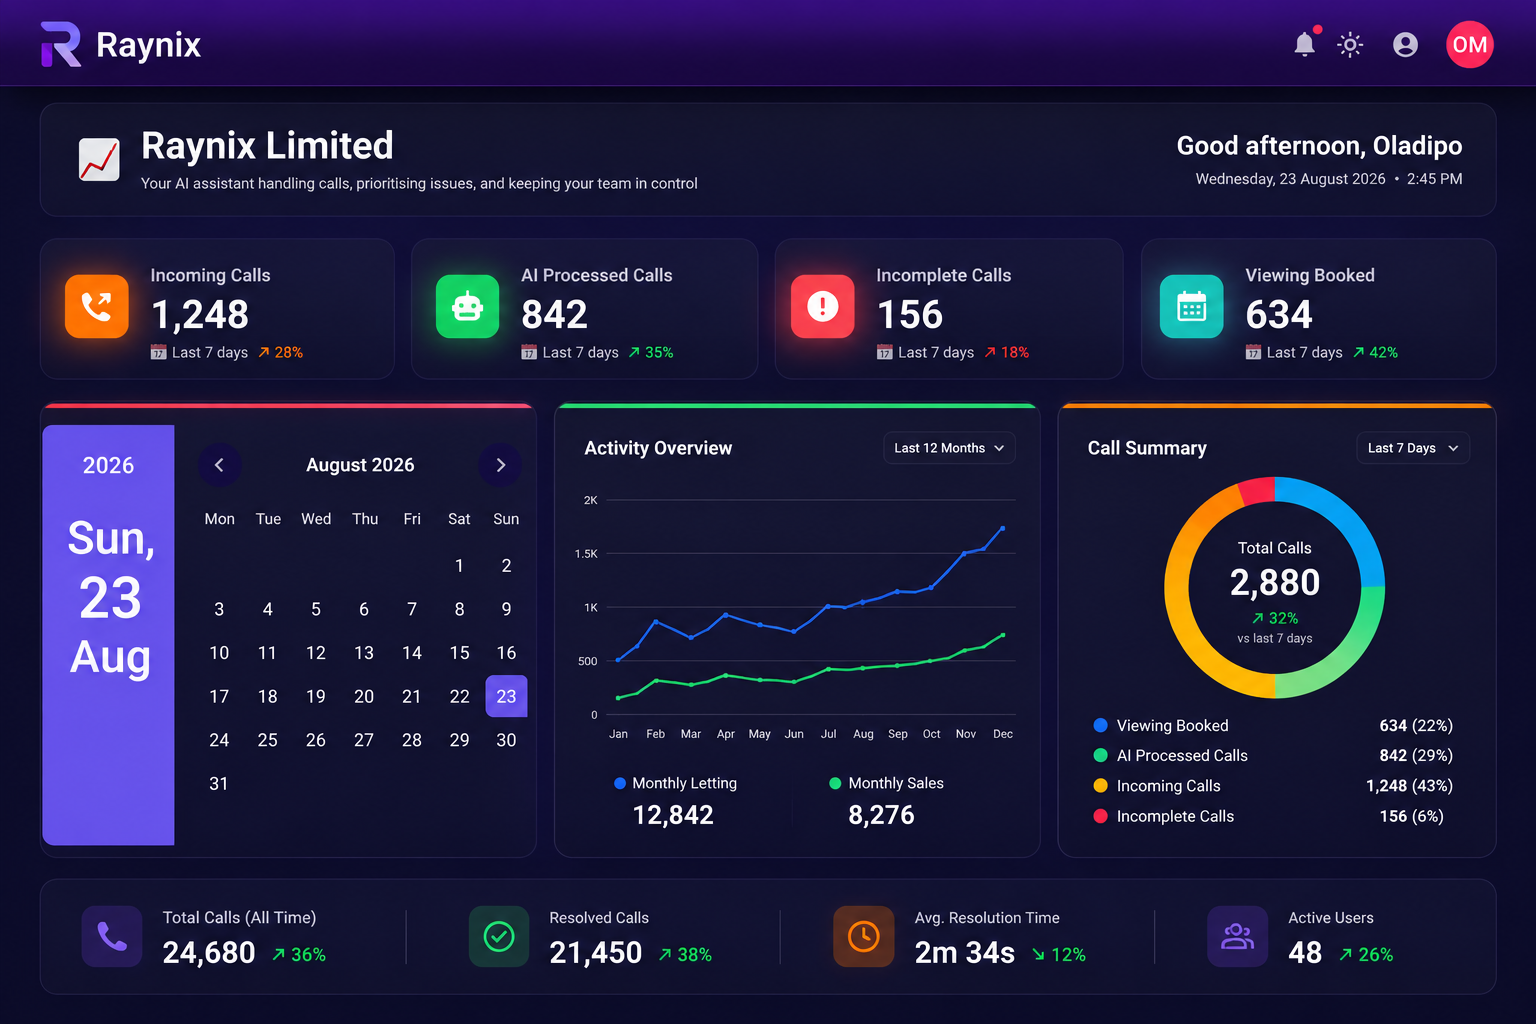
Task: Click the Avg. Resolution Time clock icon
Action: [x=864, y=936]
